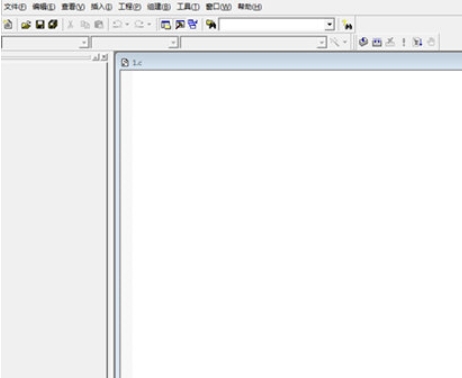The image size is (462, 378).
Task: Toggle breakpoint using the hand icon
Action: tap(431, 42)
